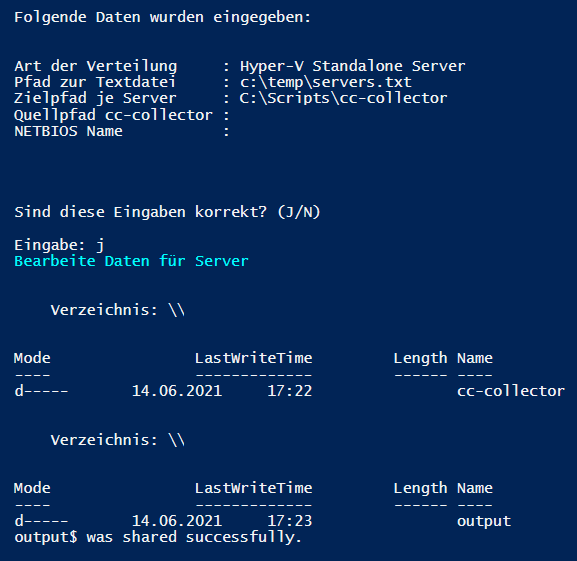Image resolution: width=577 pixels, height=561 pixels.
Task: Click the 'cc-collector' directory name entry
Action: (x=511, y=391)
